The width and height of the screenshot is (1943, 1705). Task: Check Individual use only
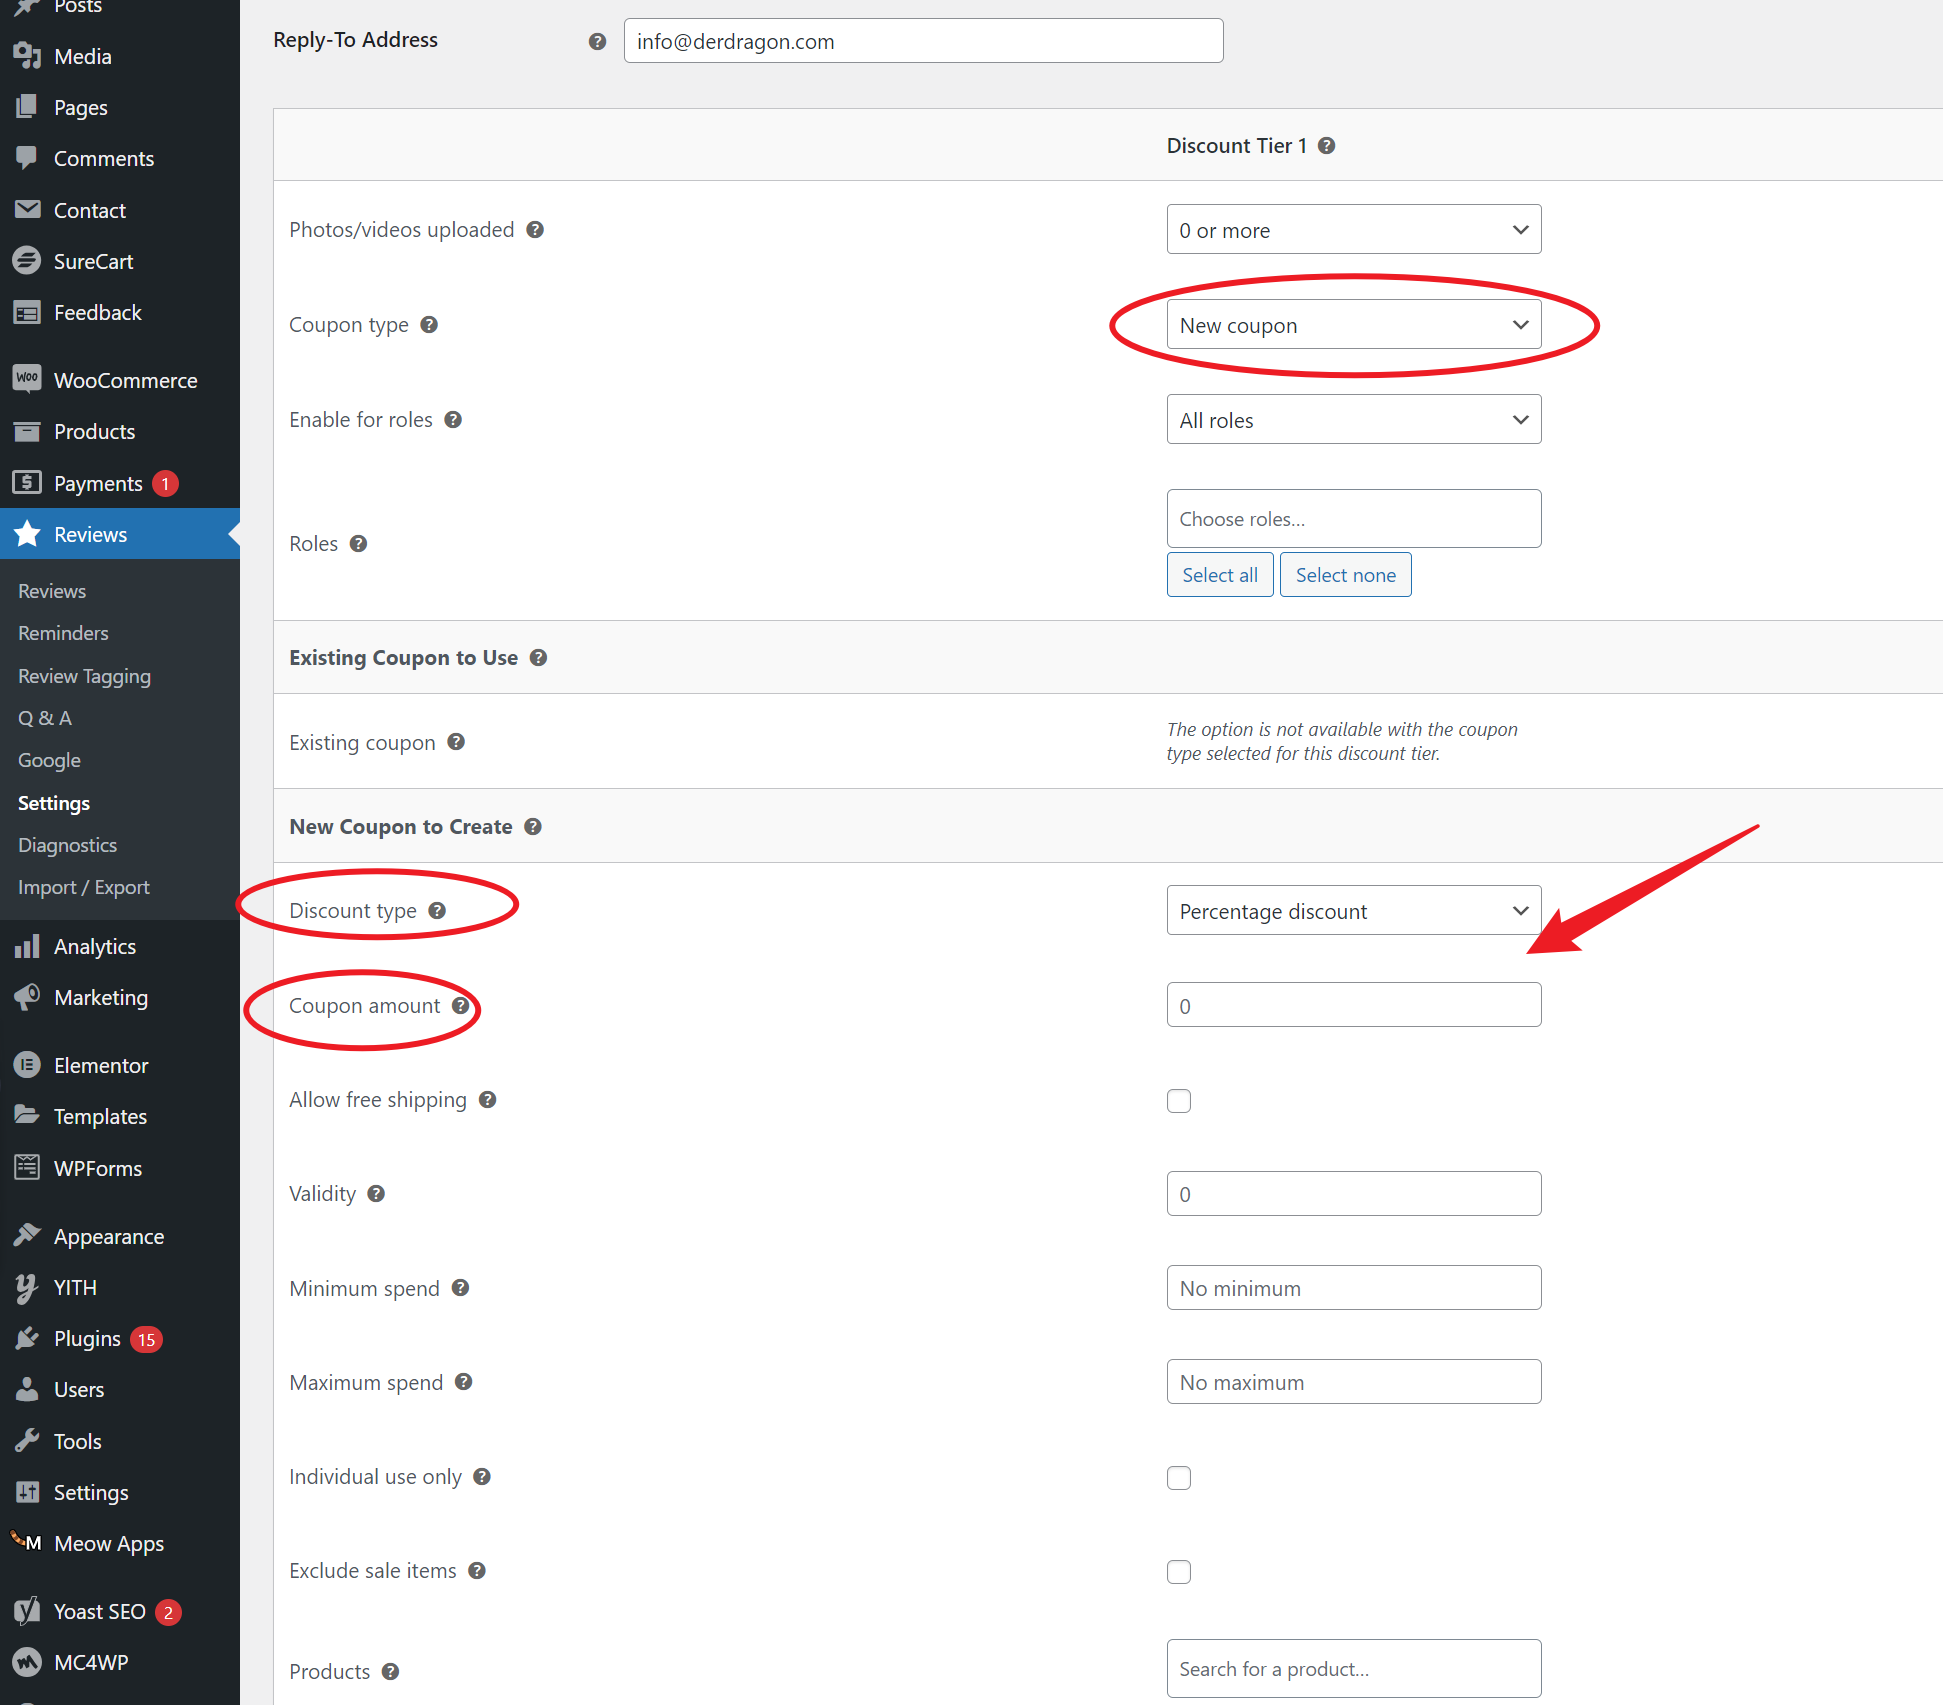1179,1477
